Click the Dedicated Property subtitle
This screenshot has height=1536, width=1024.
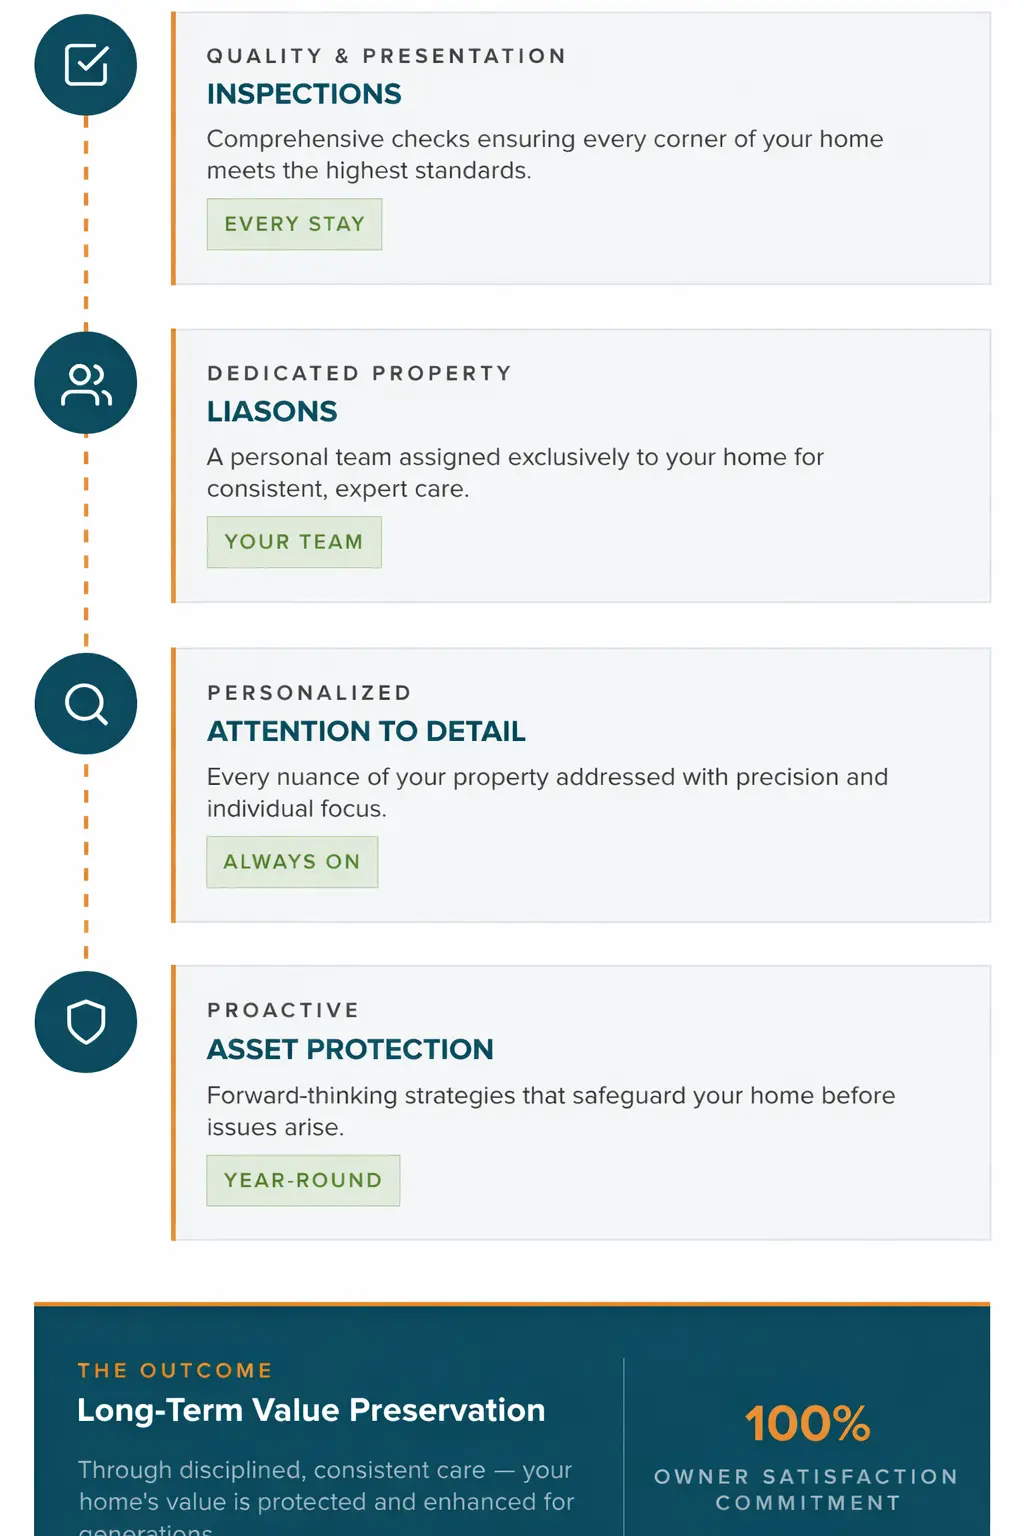click(359, 374)
